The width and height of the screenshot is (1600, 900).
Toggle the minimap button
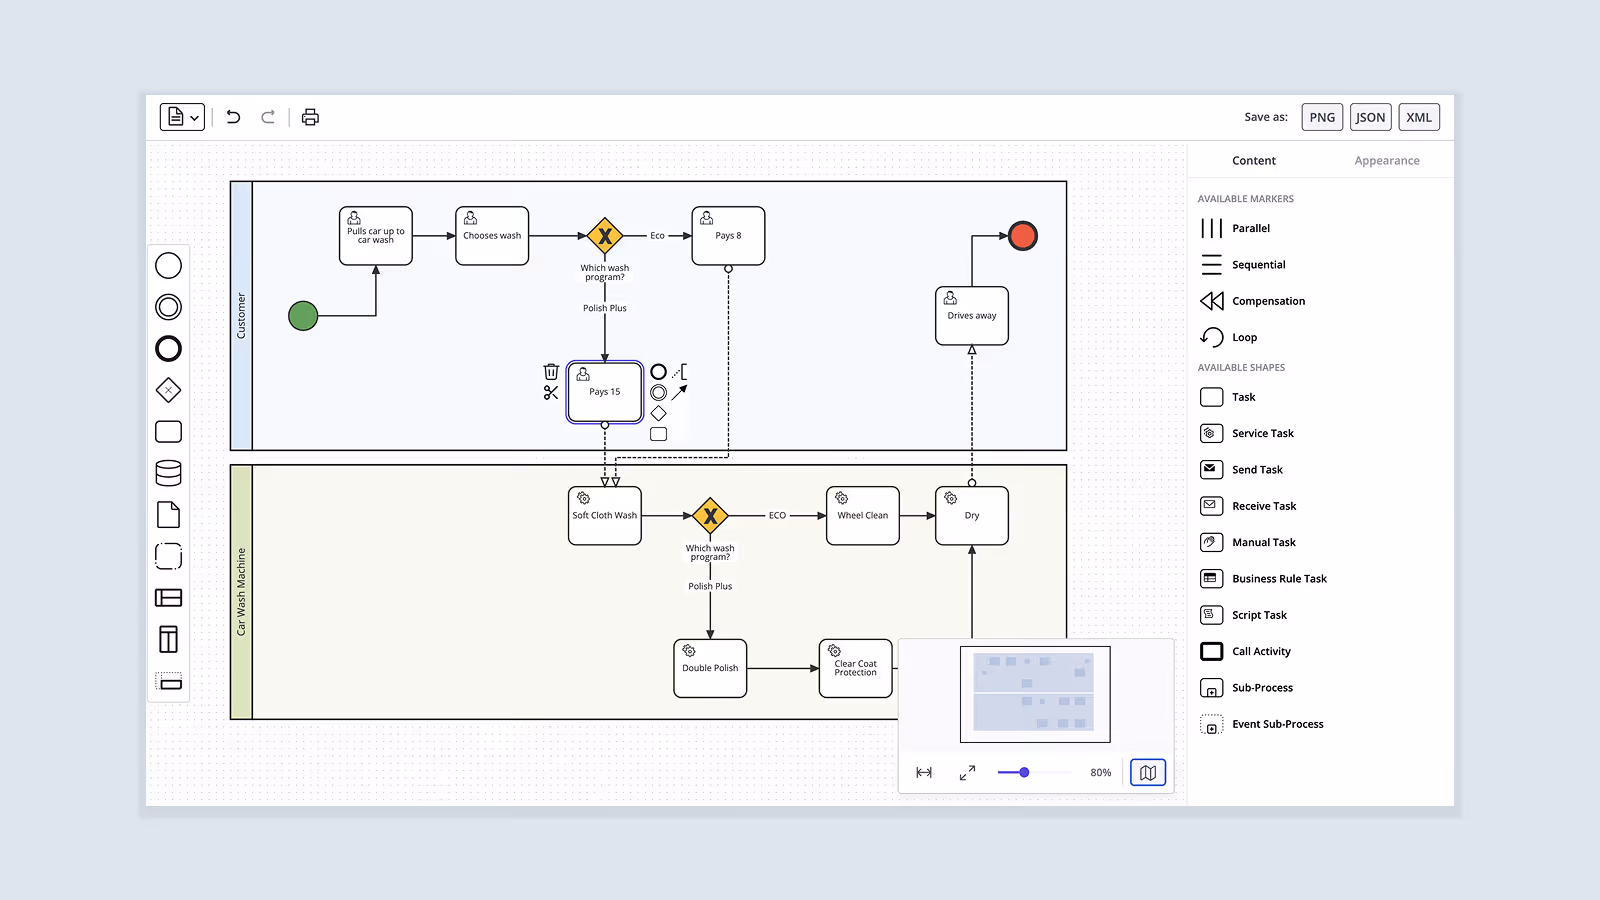1148,773
